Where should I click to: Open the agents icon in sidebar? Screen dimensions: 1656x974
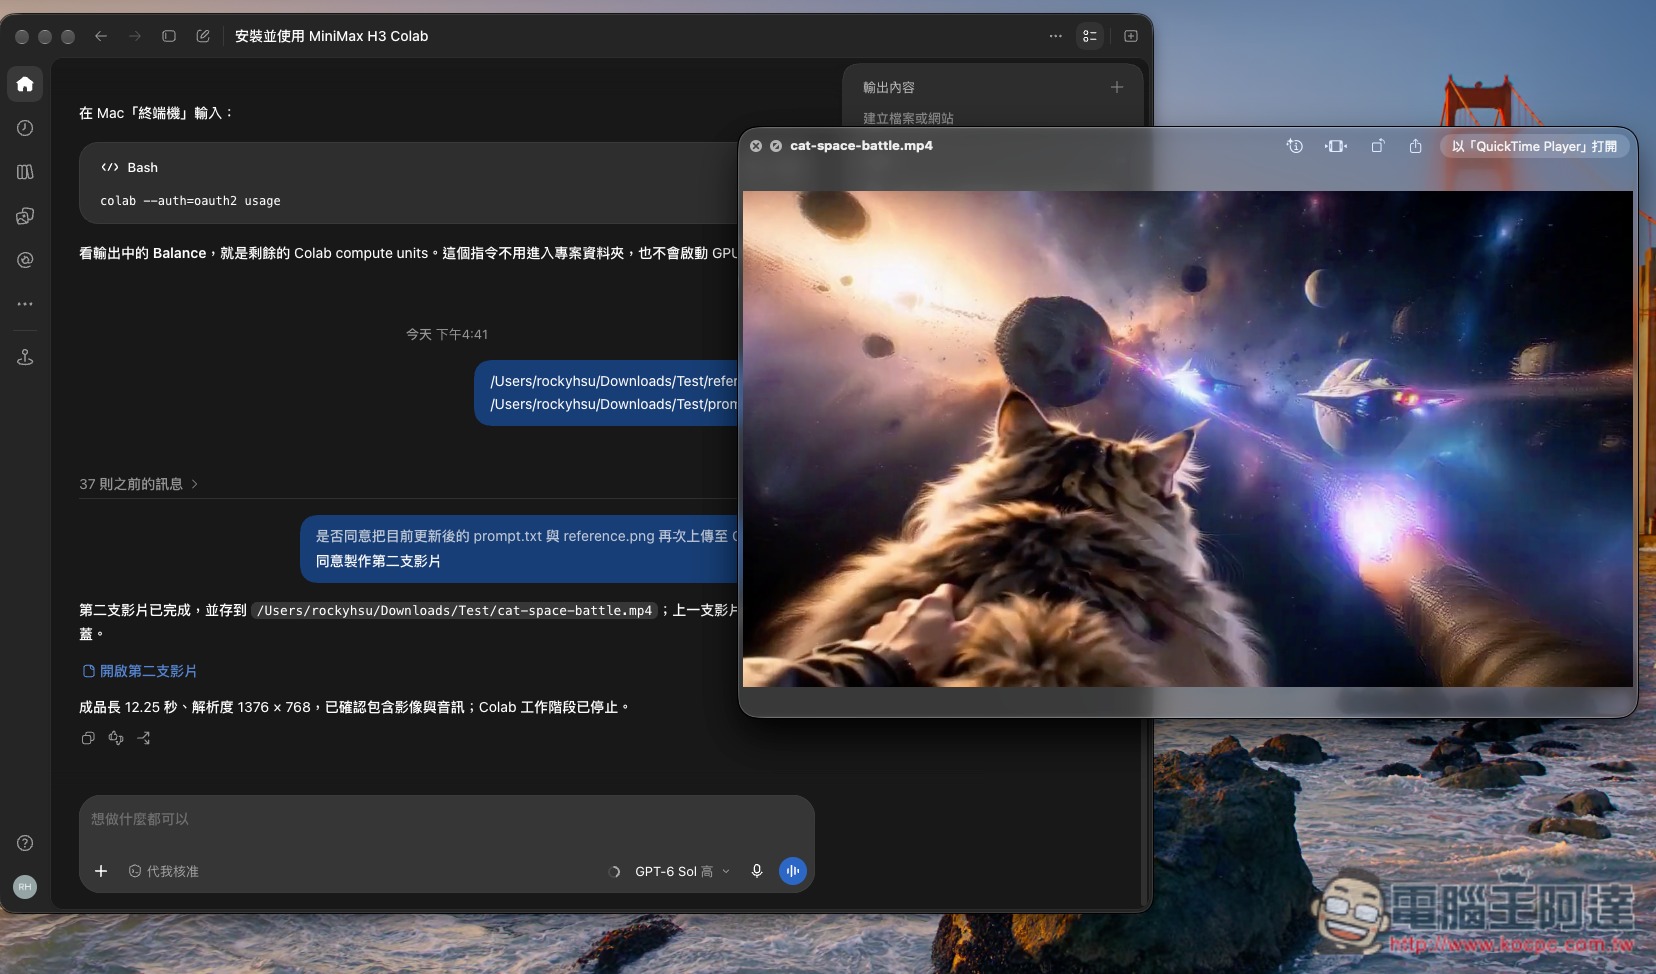[x=25, y=216]
